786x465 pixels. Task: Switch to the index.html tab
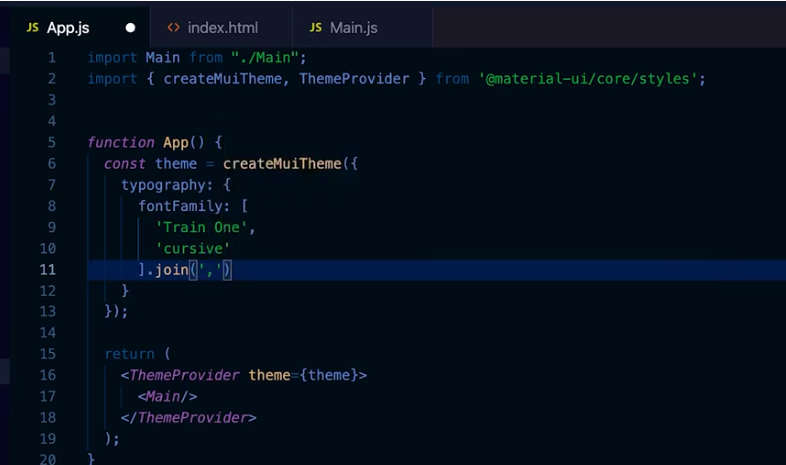point(221,28)
